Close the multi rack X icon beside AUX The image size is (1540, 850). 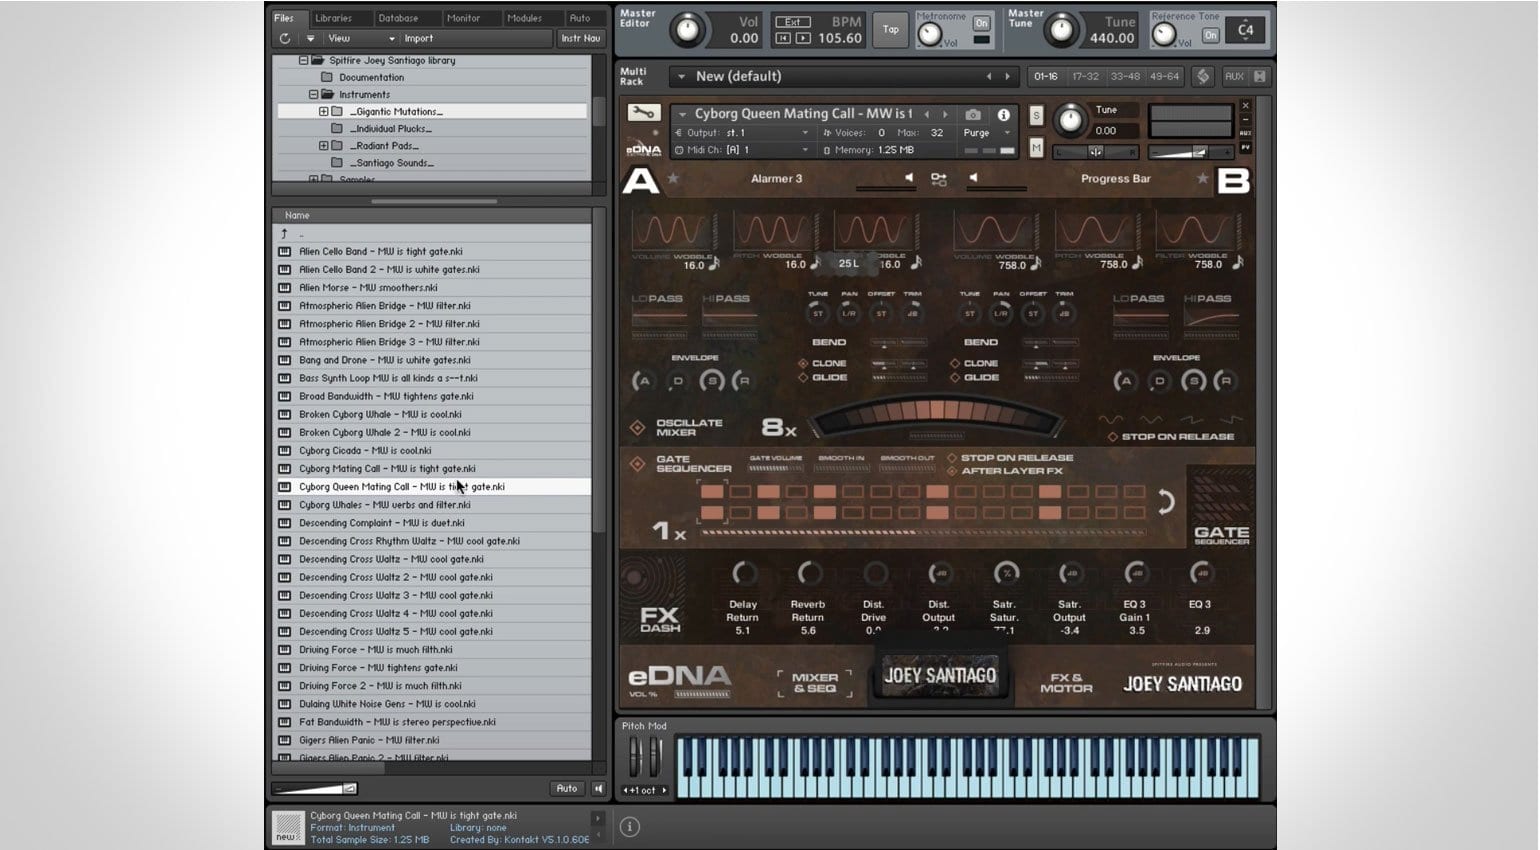tap(1259, 76)
